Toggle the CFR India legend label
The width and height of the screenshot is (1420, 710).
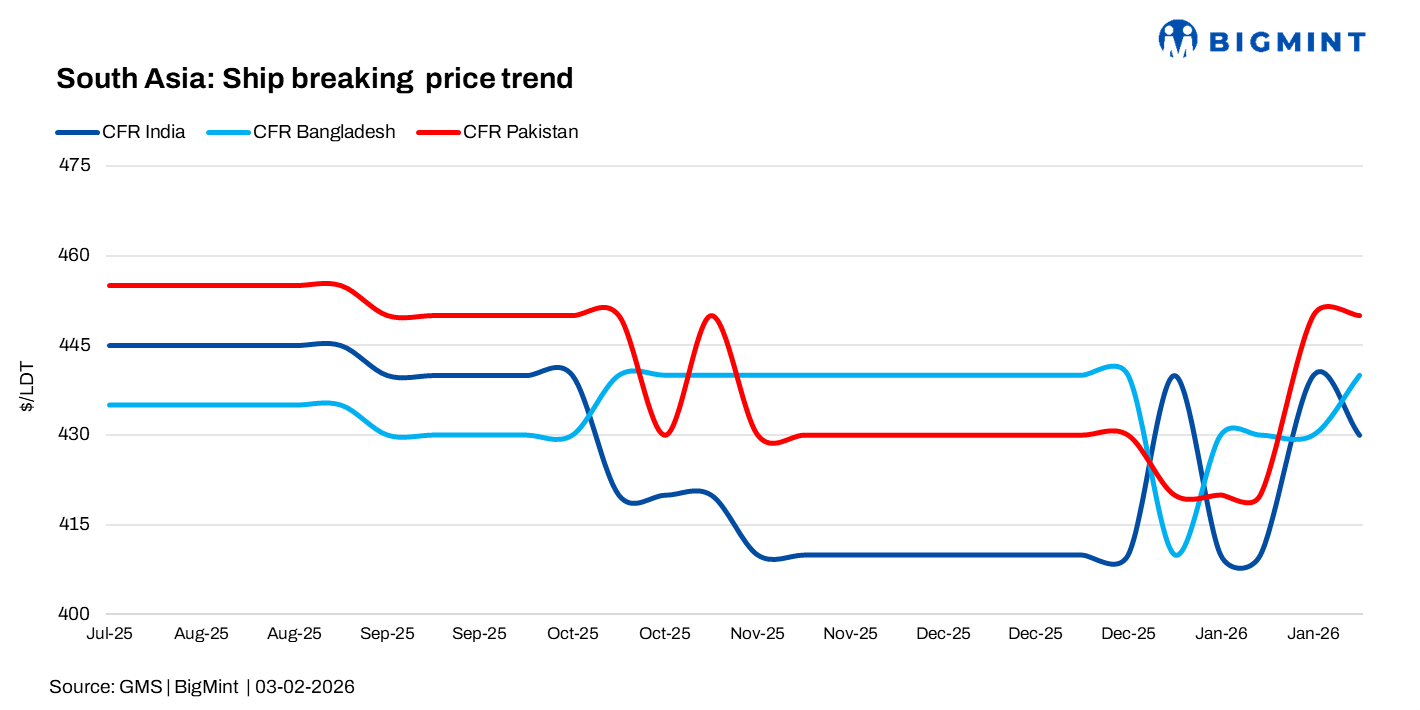tap(143, 132)
